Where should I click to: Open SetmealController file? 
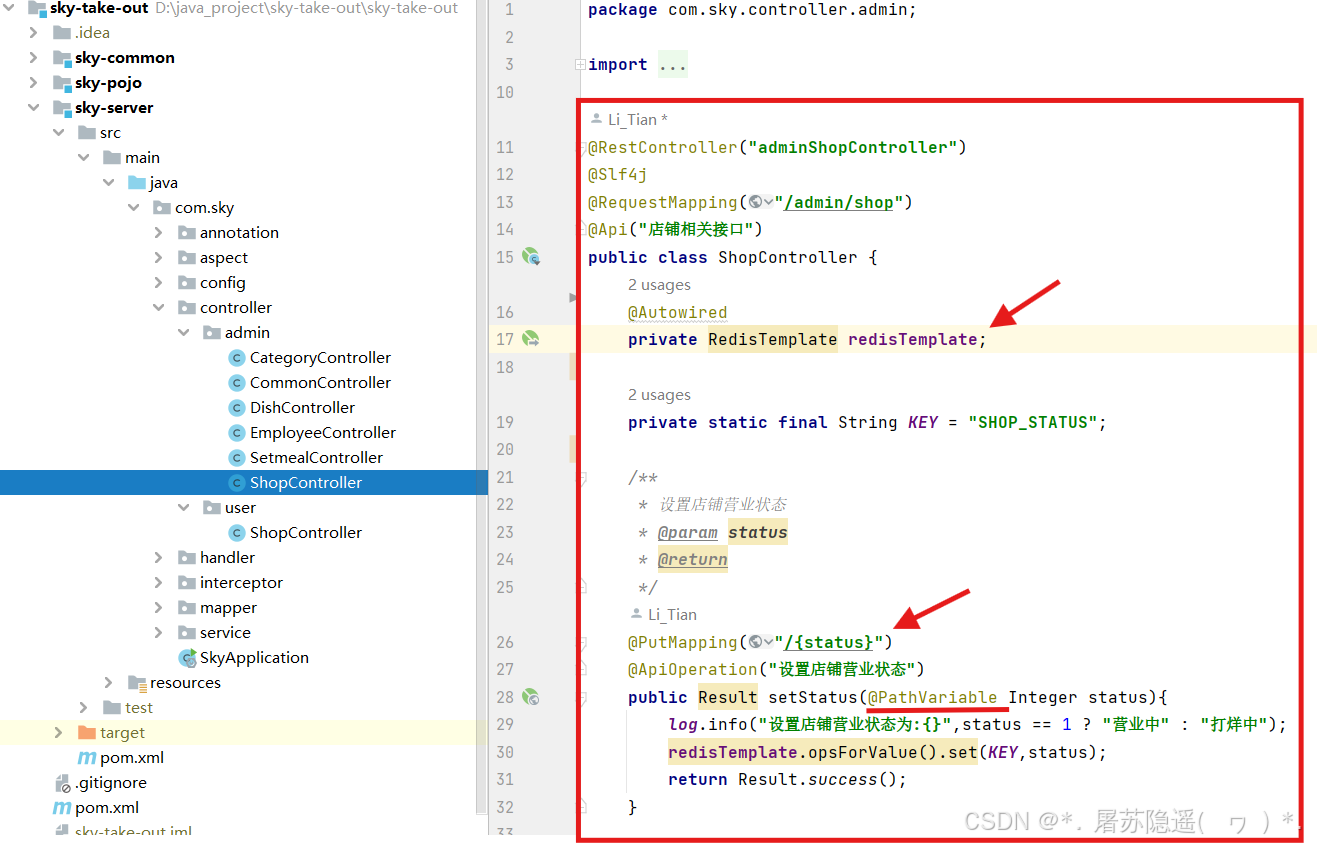point(316,458)
